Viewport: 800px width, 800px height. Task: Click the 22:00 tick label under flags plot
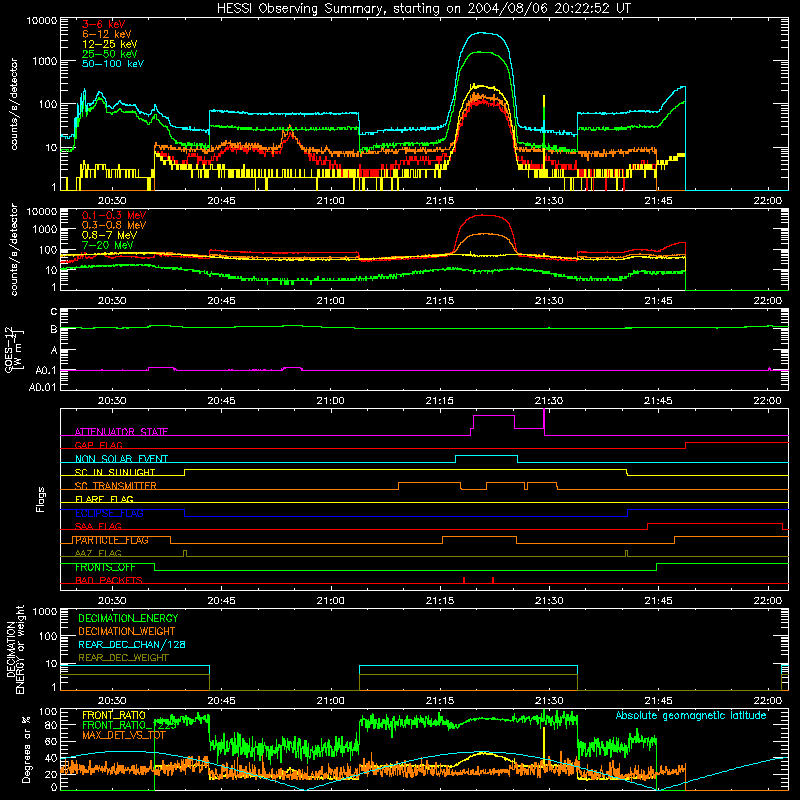[767, 601]
